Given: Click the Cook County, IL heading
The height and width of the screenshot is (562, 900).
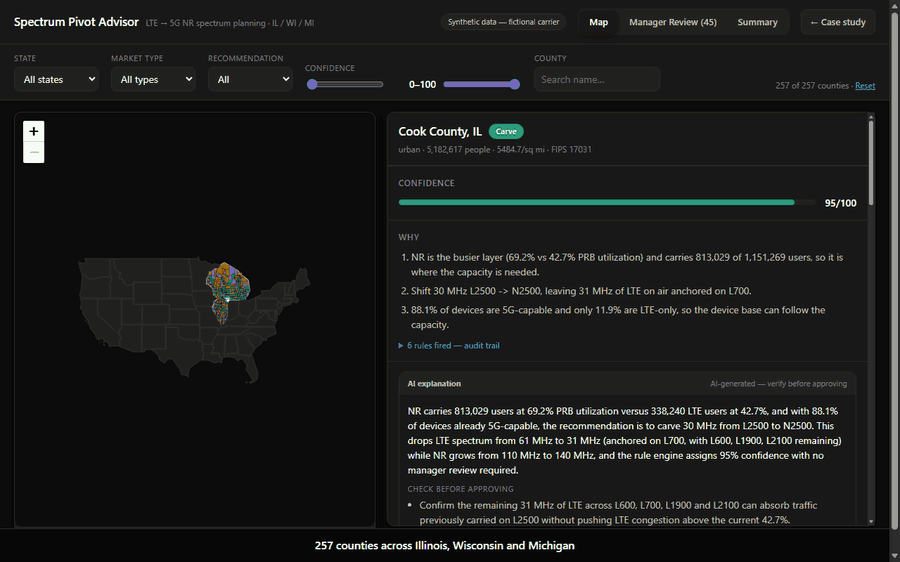Looking at the screenshot, I should click(x=440, y=131).
